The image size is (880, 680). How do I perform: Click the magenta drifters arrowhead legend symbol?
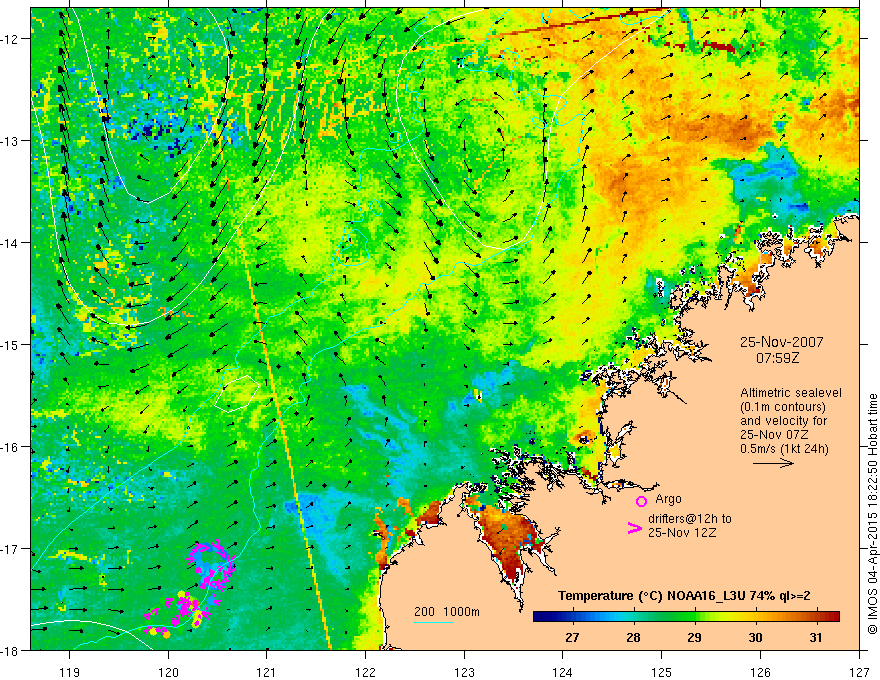coord(634,528)
